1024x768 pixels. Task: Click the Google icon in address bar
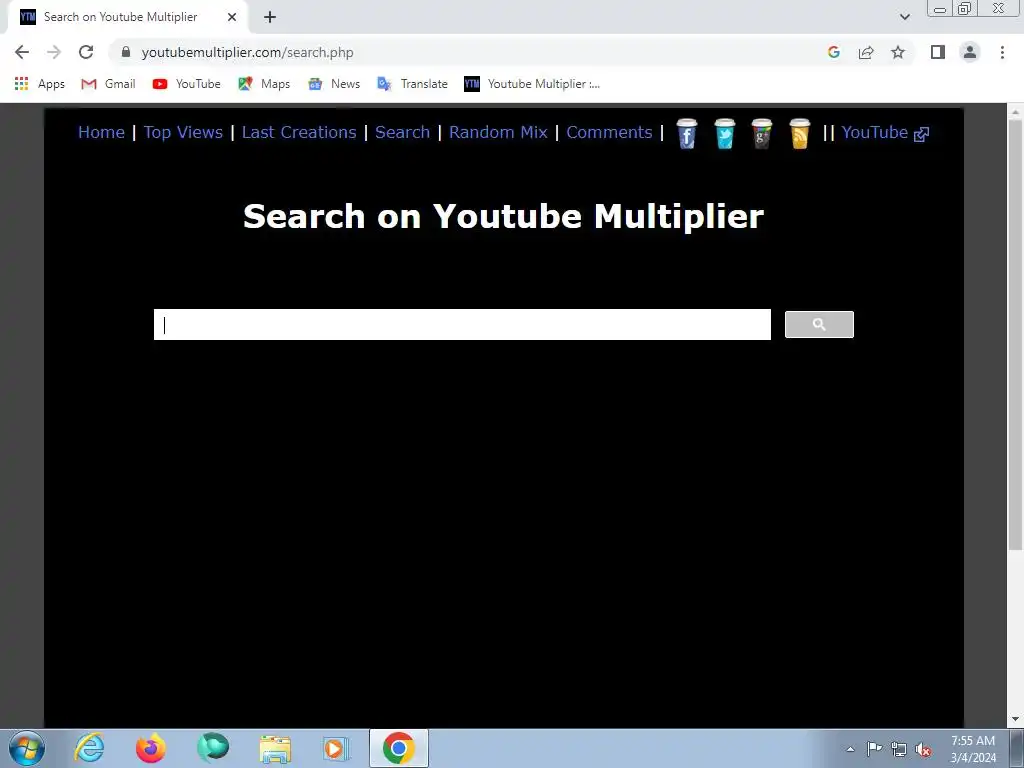pyautogui.click(x=833, y=52)
